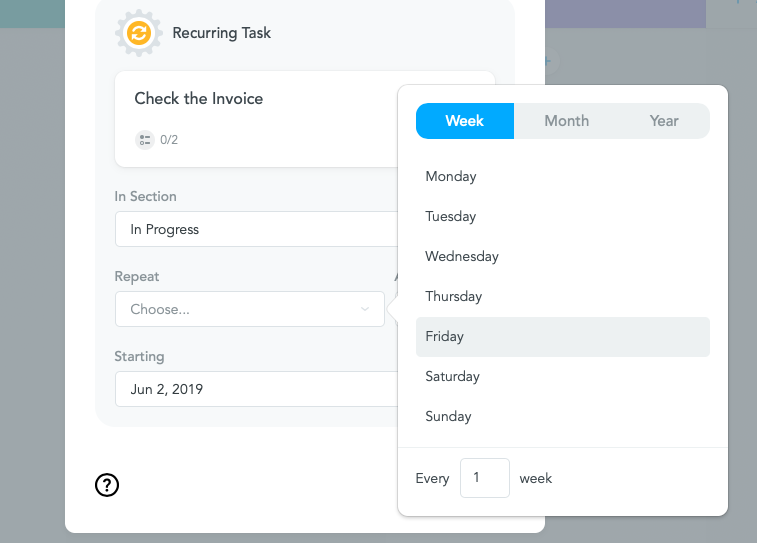Open the In Section dropdown
The height and width of the screenshot is (543, 757).
coord(256,229)
